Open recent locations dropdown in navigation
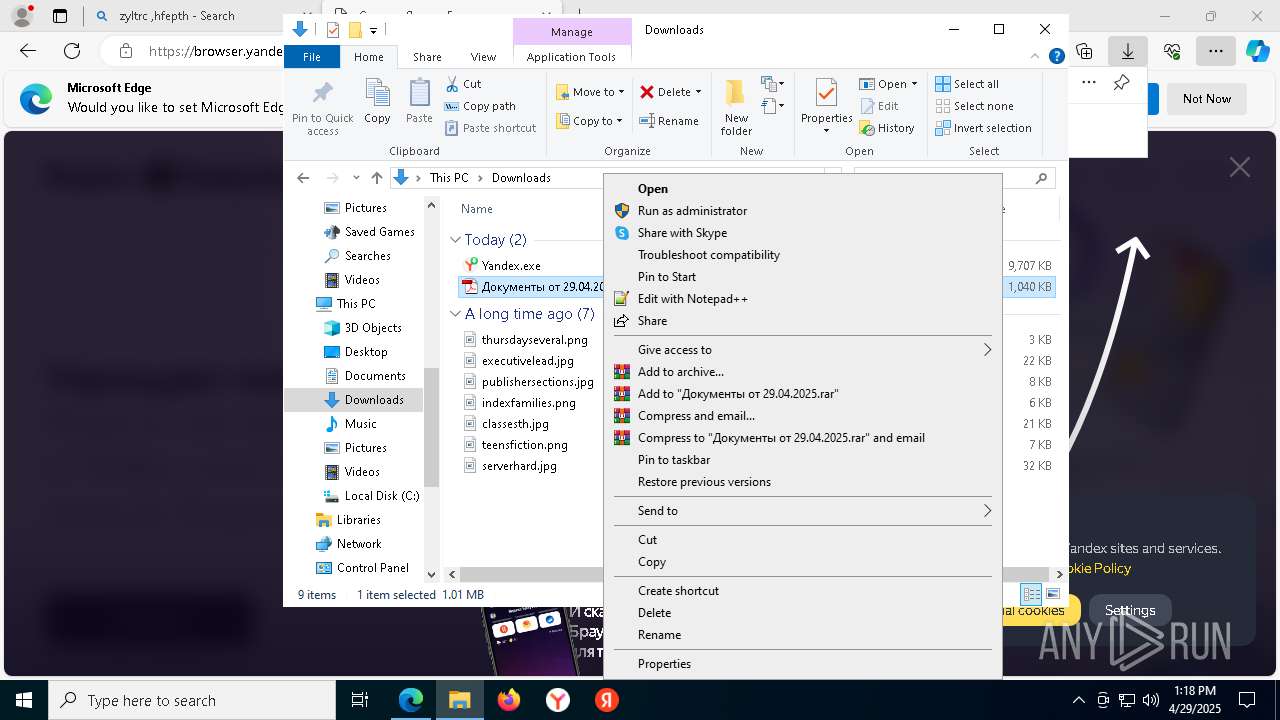 (356, 178)
